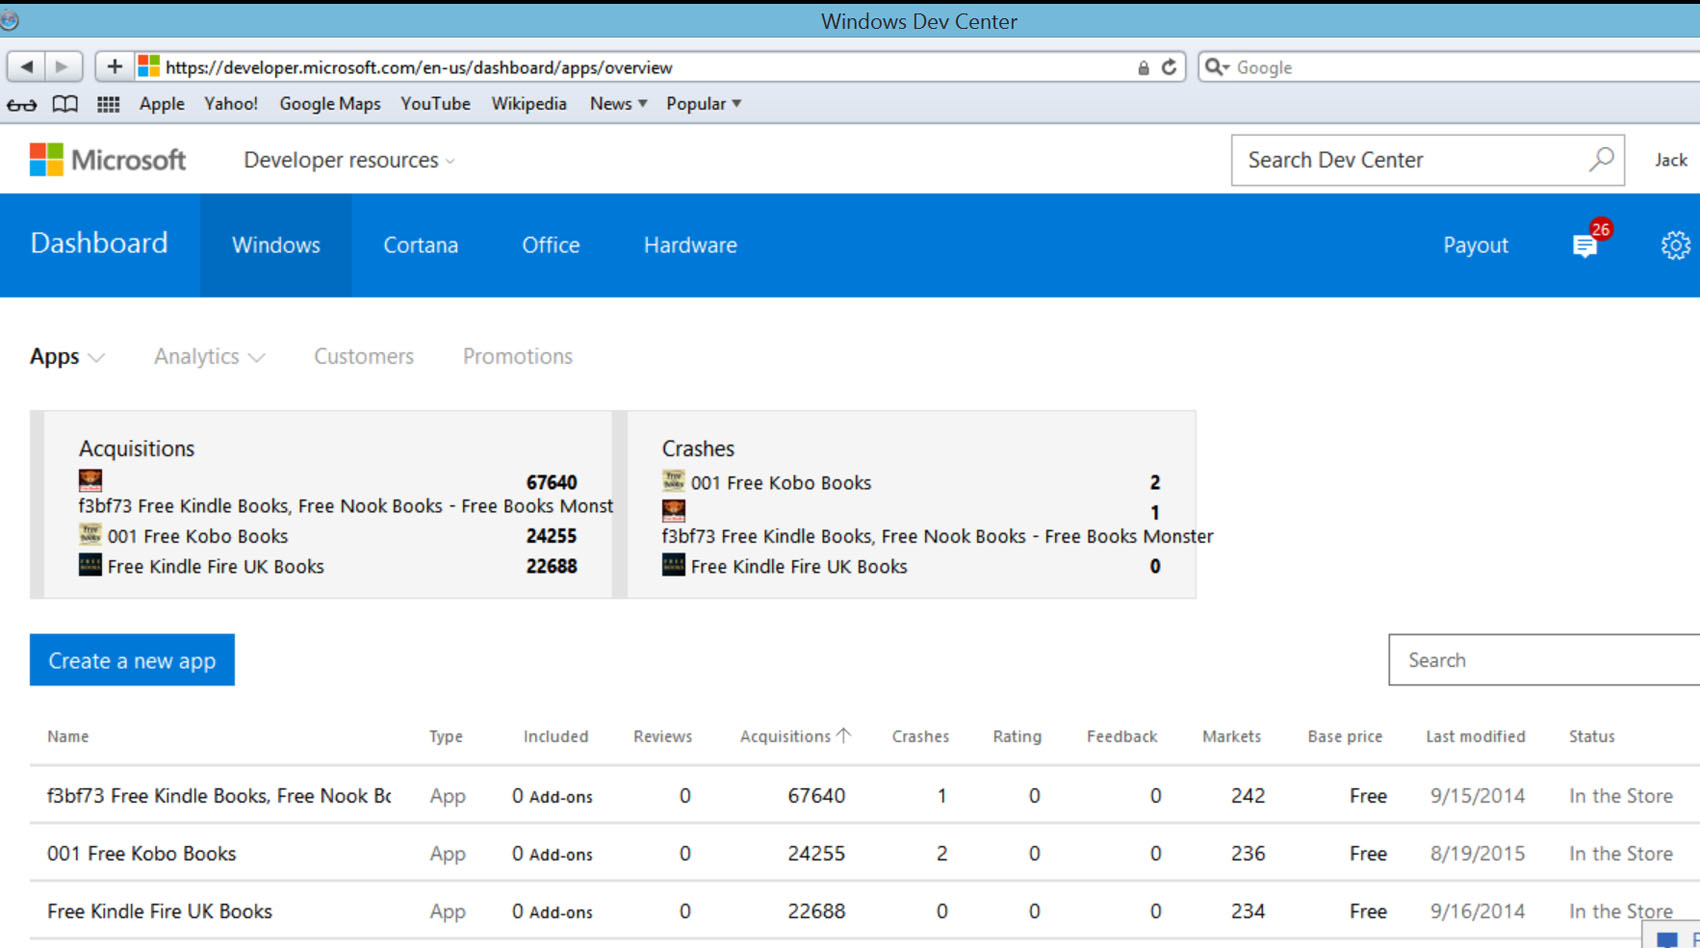Expand the Developer resources dropdown
Viewport: 1700px width, 948px height.
[x=349, y=160]
